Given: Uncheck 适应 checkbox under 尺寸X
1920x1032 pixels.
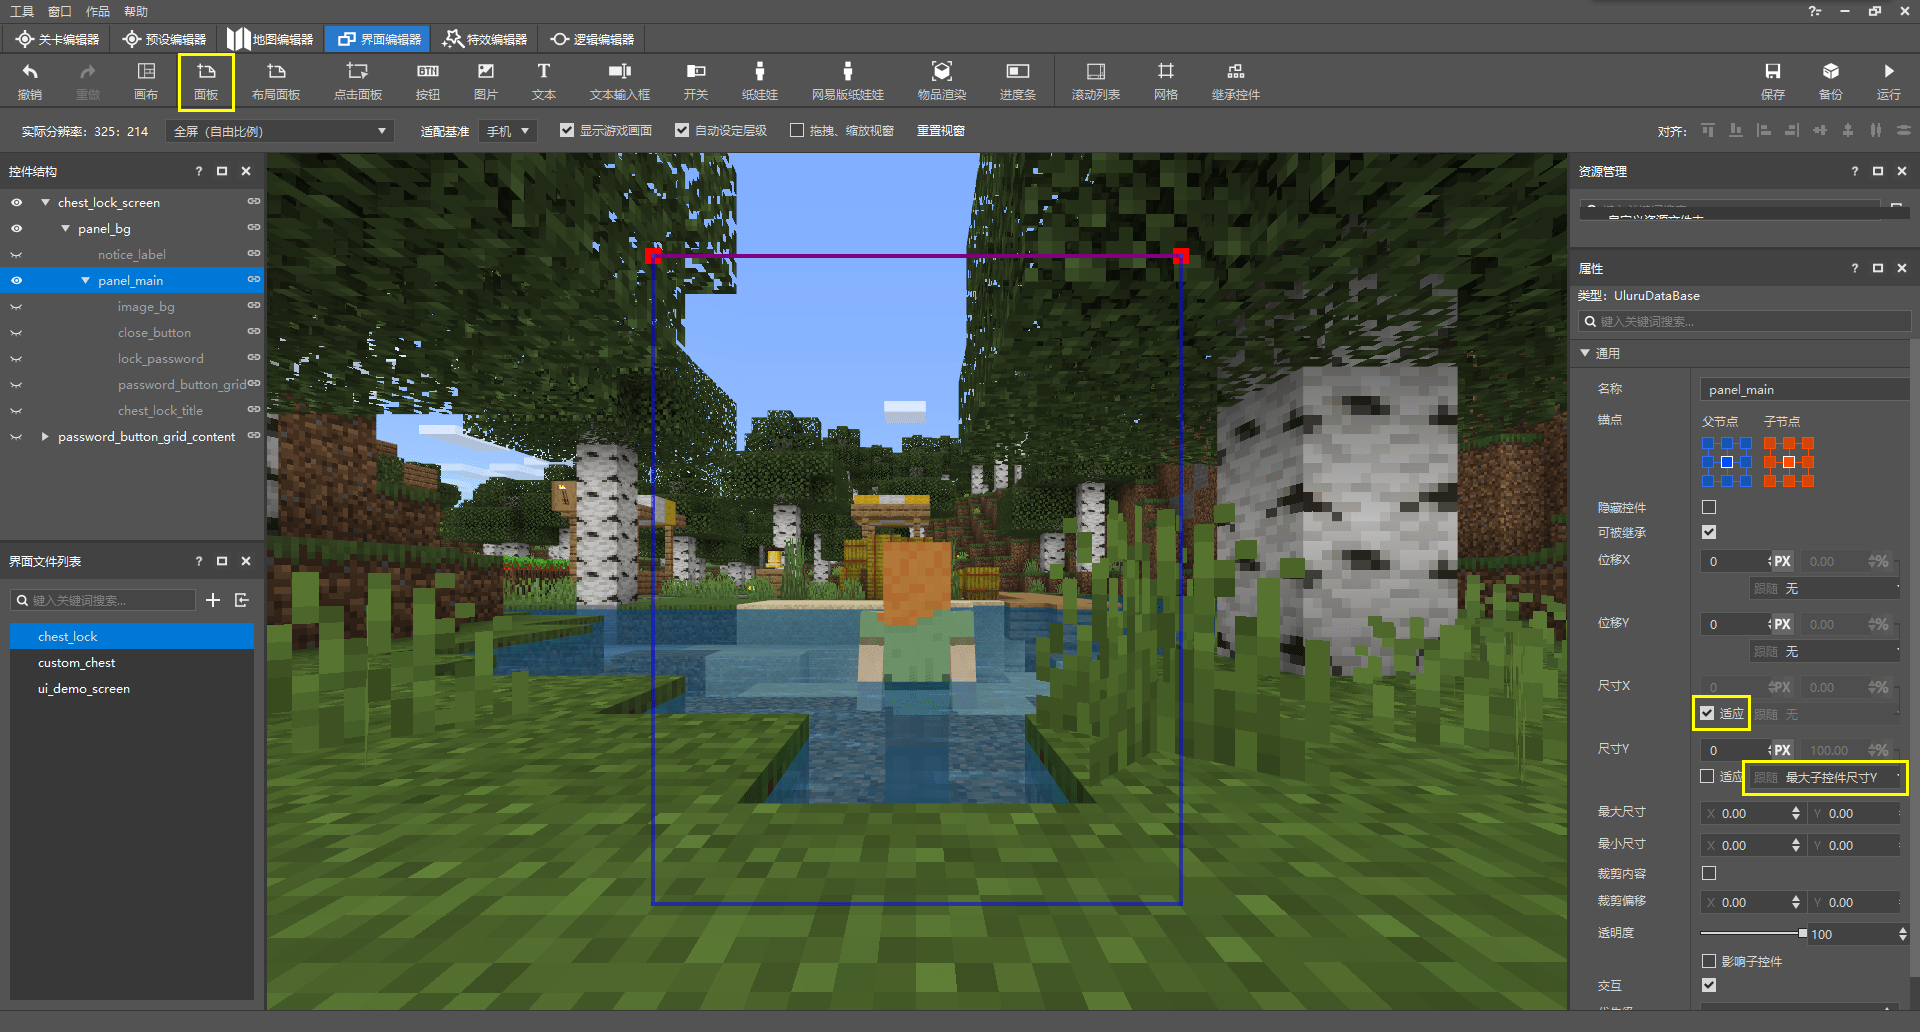Looking at the screenshot, I should pos(1707,713).
